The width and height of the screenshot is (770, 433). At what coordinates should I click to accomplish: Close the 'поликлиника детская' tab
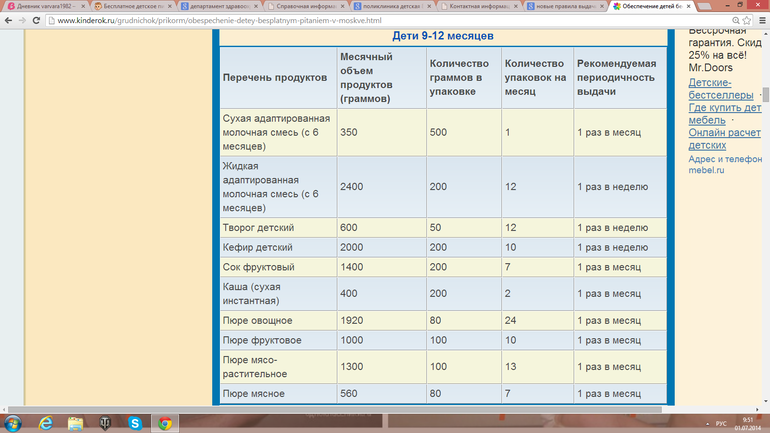coord(429,6)
